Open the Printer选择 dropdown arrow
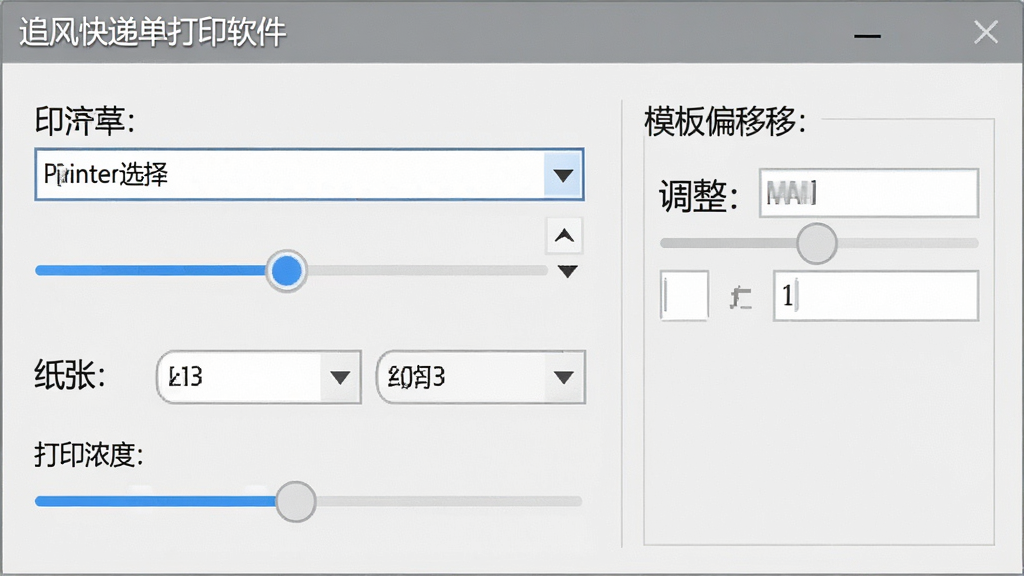 (x=563, y=174)
